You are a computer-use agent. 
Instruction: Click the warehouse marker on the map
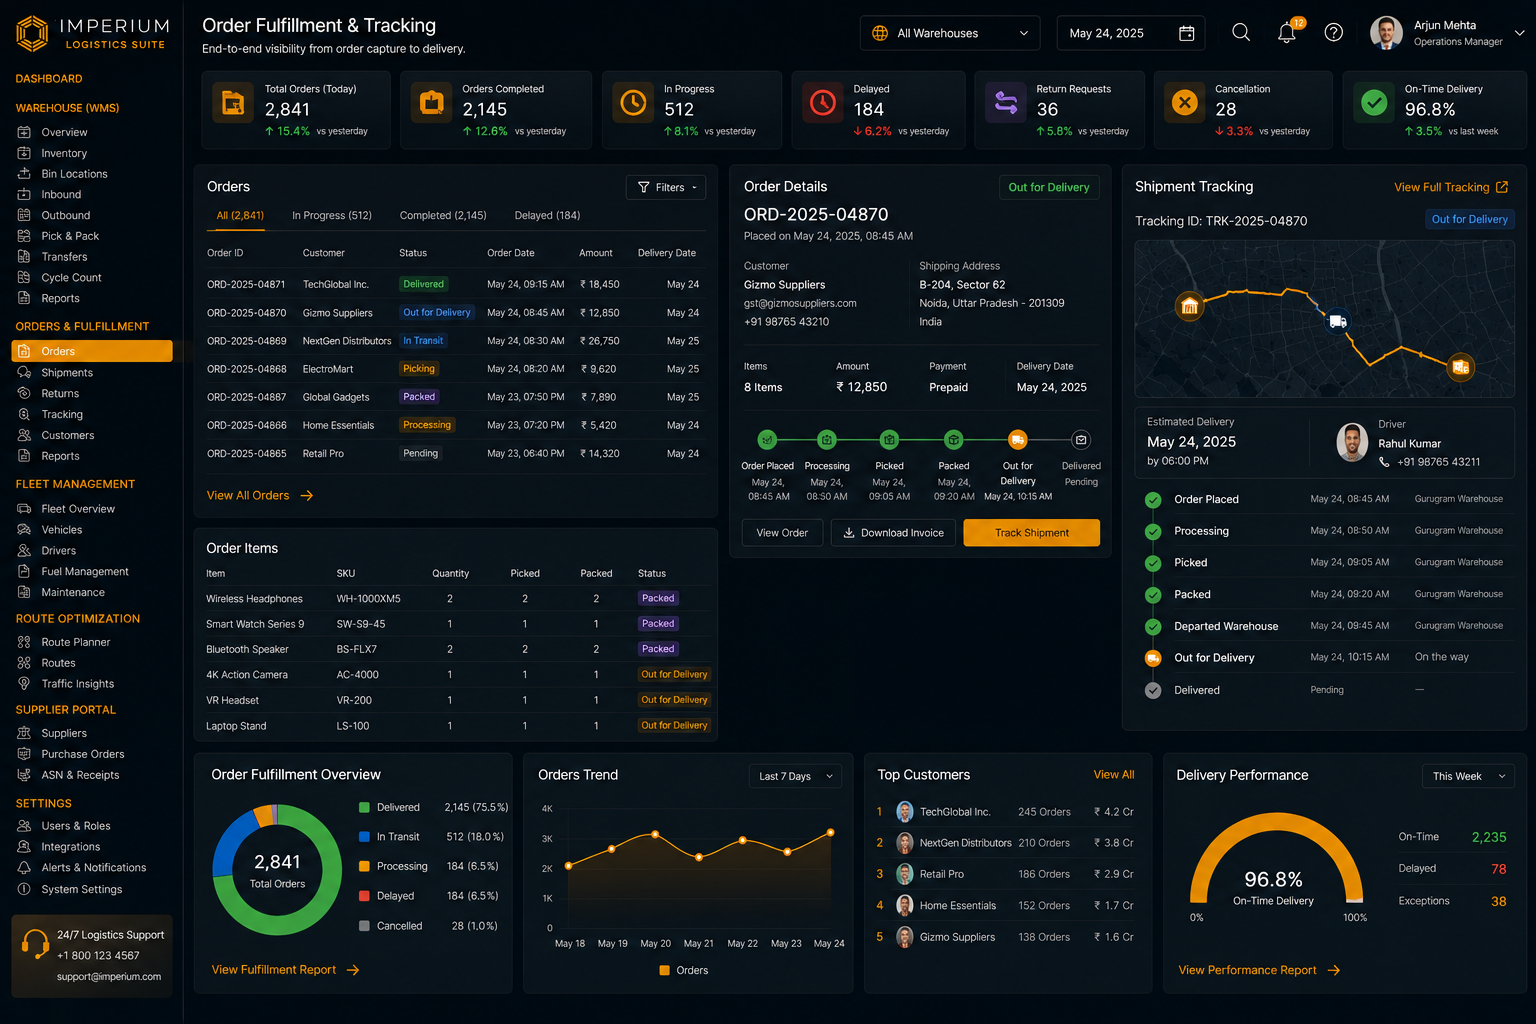[x=1190, y=306]
